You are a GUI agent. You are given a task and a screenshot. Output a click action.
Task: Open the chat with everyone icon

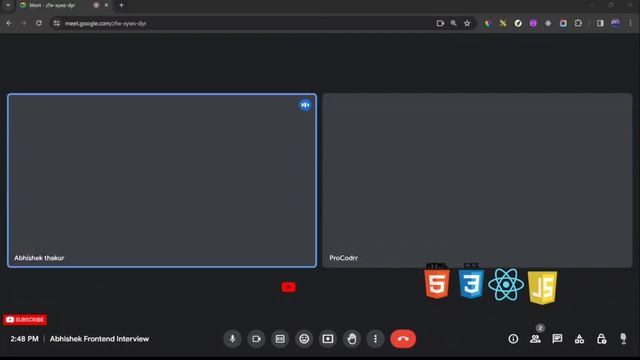tap(557, 339)
